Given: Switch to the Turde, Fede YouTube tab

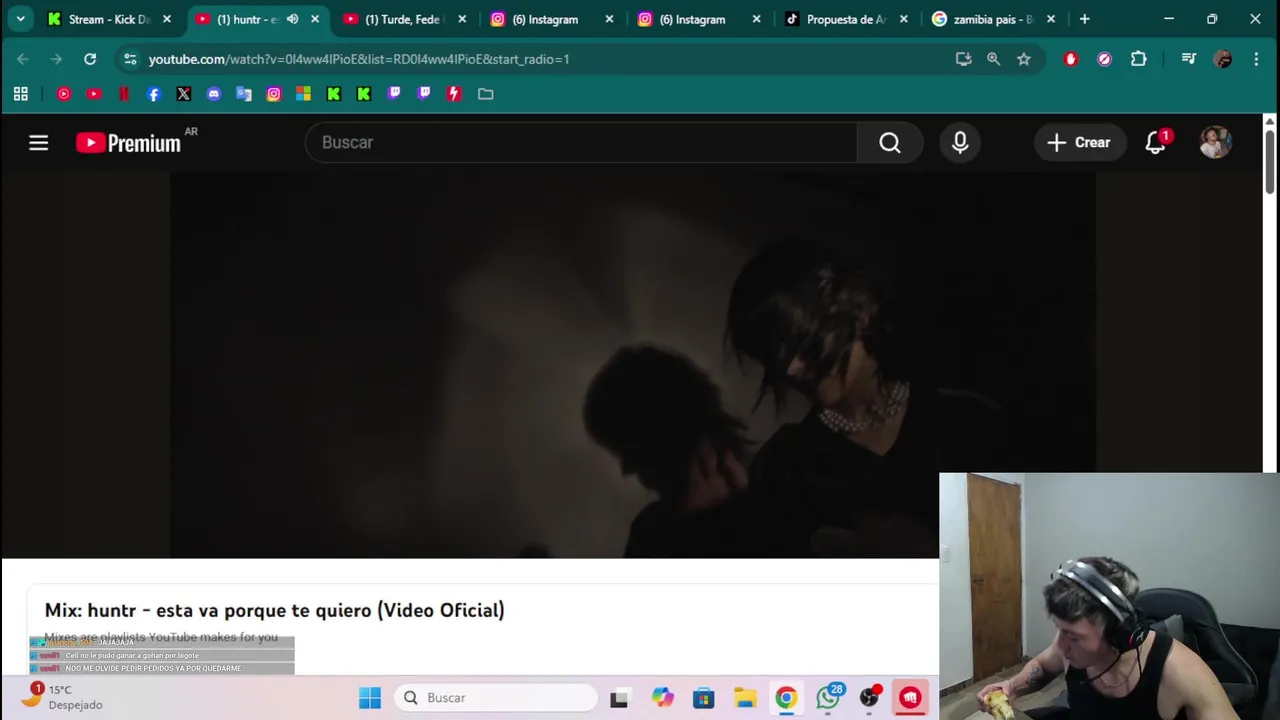Looking at the screenshot, I should 403,19.
